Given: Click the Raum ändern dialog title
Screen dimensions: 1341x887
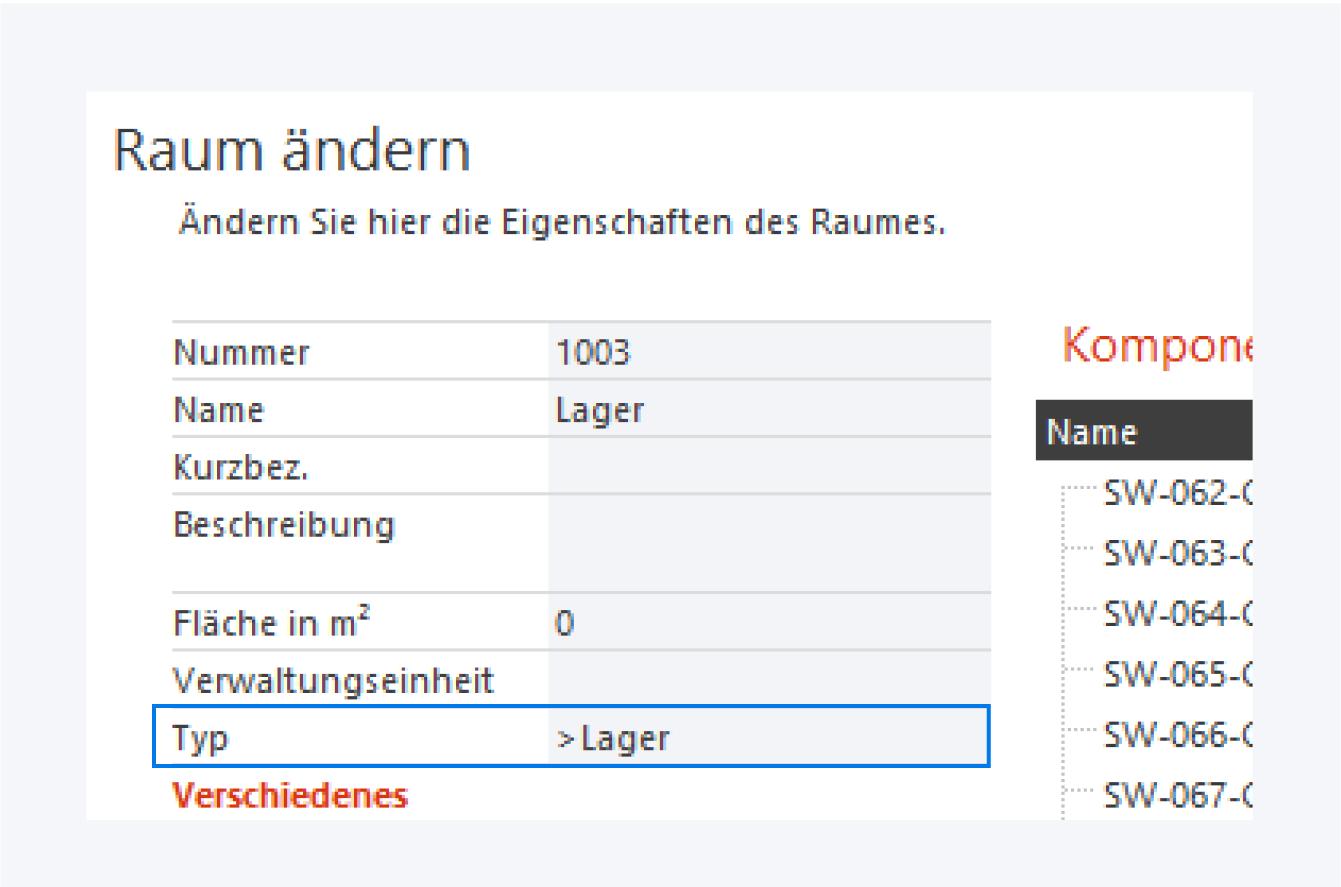Looking at the screenshot, I should click(x=291, y=153).
